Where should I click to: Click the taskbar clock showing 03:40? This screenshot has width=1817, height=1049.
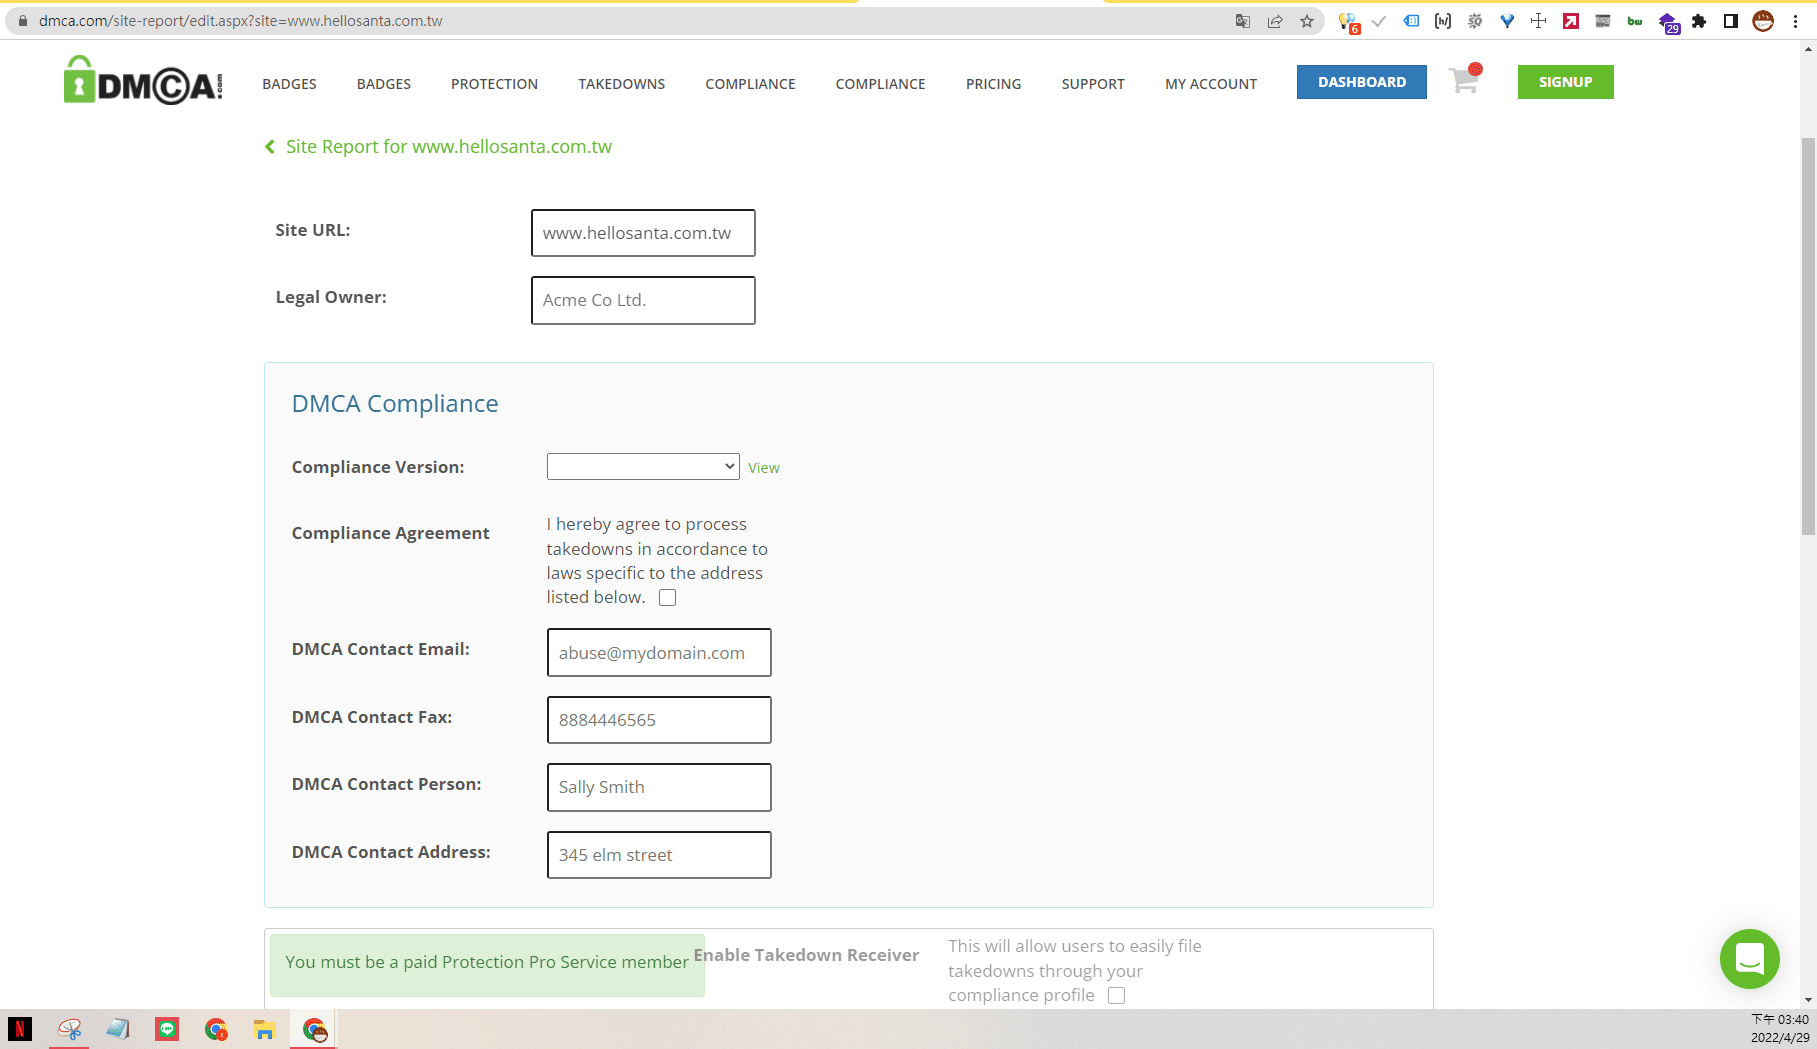pos(1780,1020)
